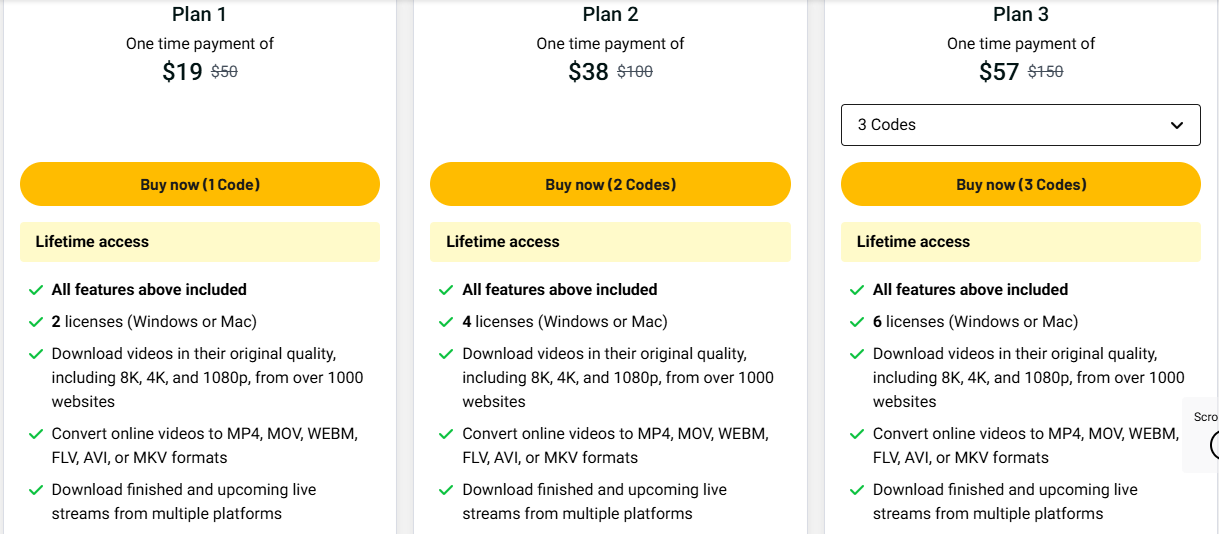Click the green checkmark beside Plan 1's 2 licenses
1219x534 pixels.
pos(36,322)
